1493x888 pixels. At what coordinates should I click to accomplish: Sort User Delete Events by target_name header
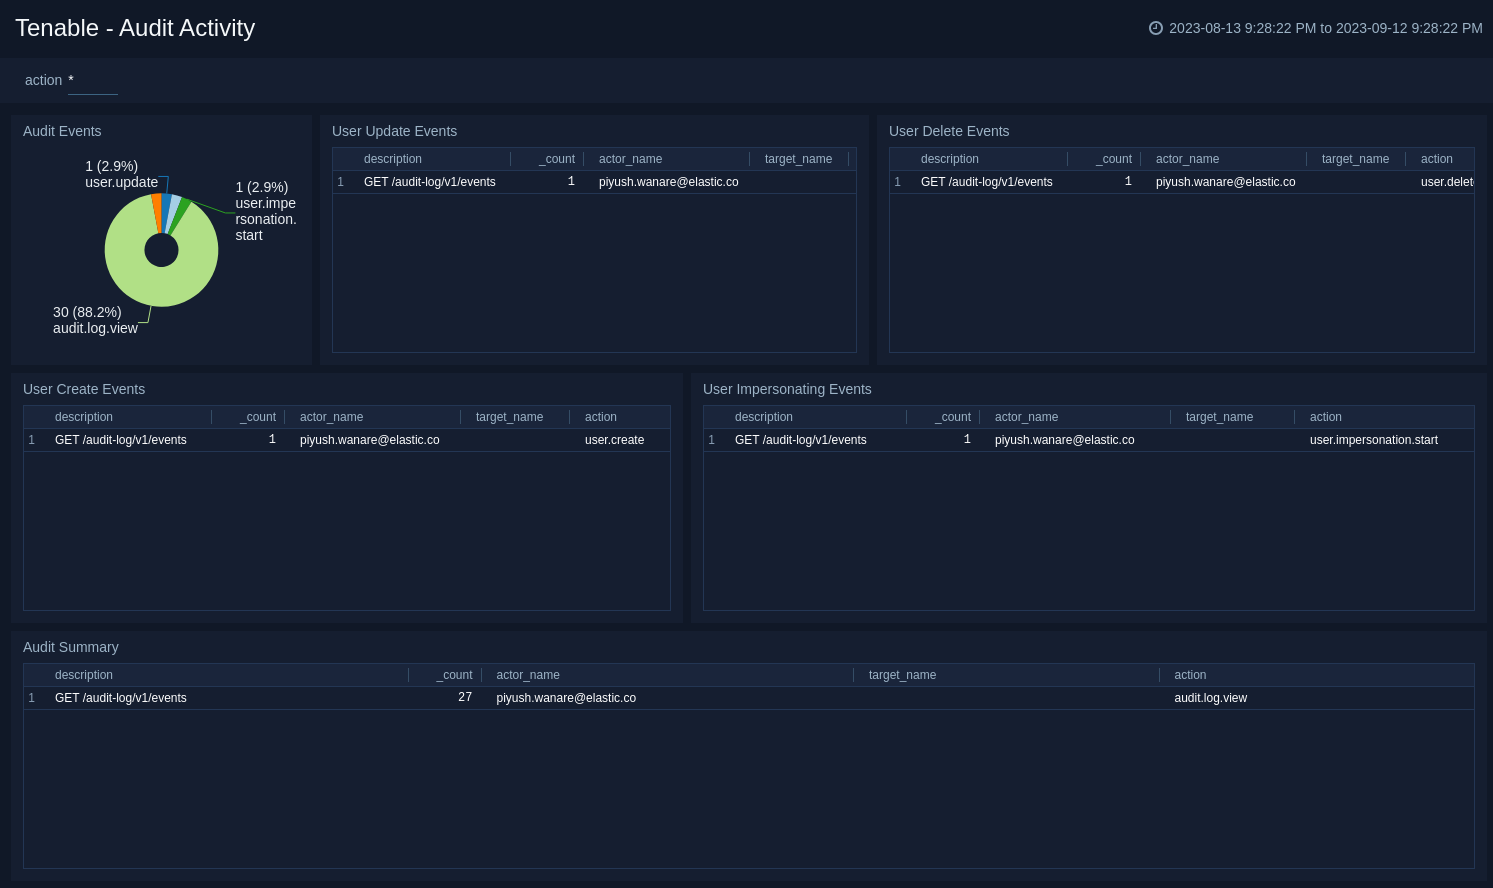click(1355, 159)
